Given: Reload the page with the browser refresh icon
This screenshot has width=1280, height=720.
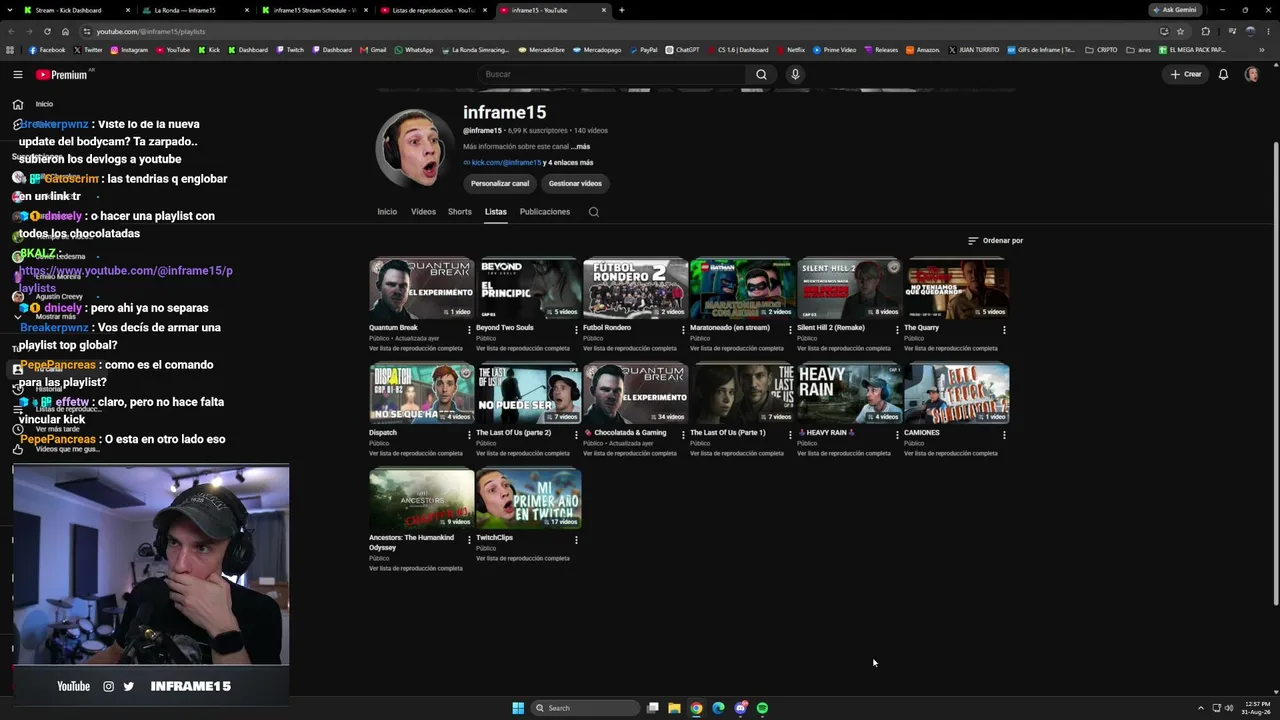Looking at the screenshot, I should click(x=47, y=31).
